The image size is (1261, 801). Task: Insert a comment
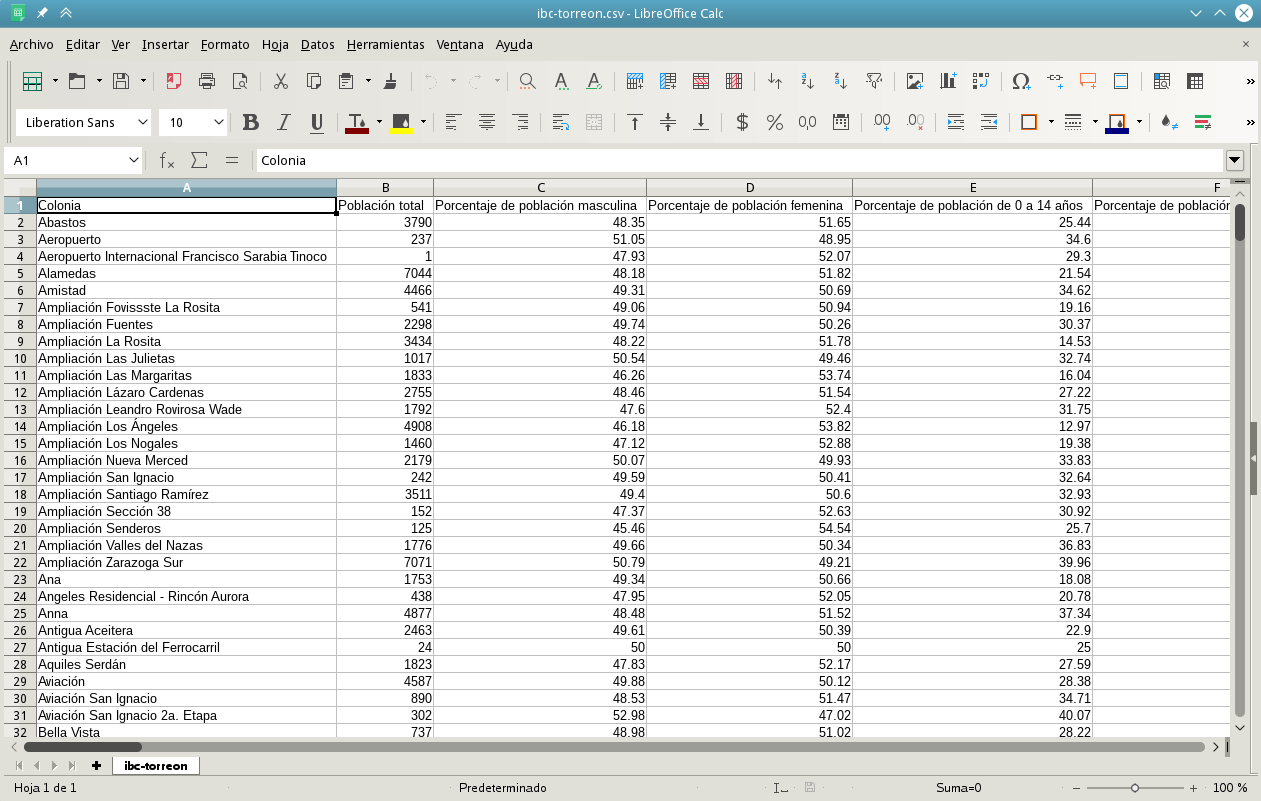[1089, 81]
